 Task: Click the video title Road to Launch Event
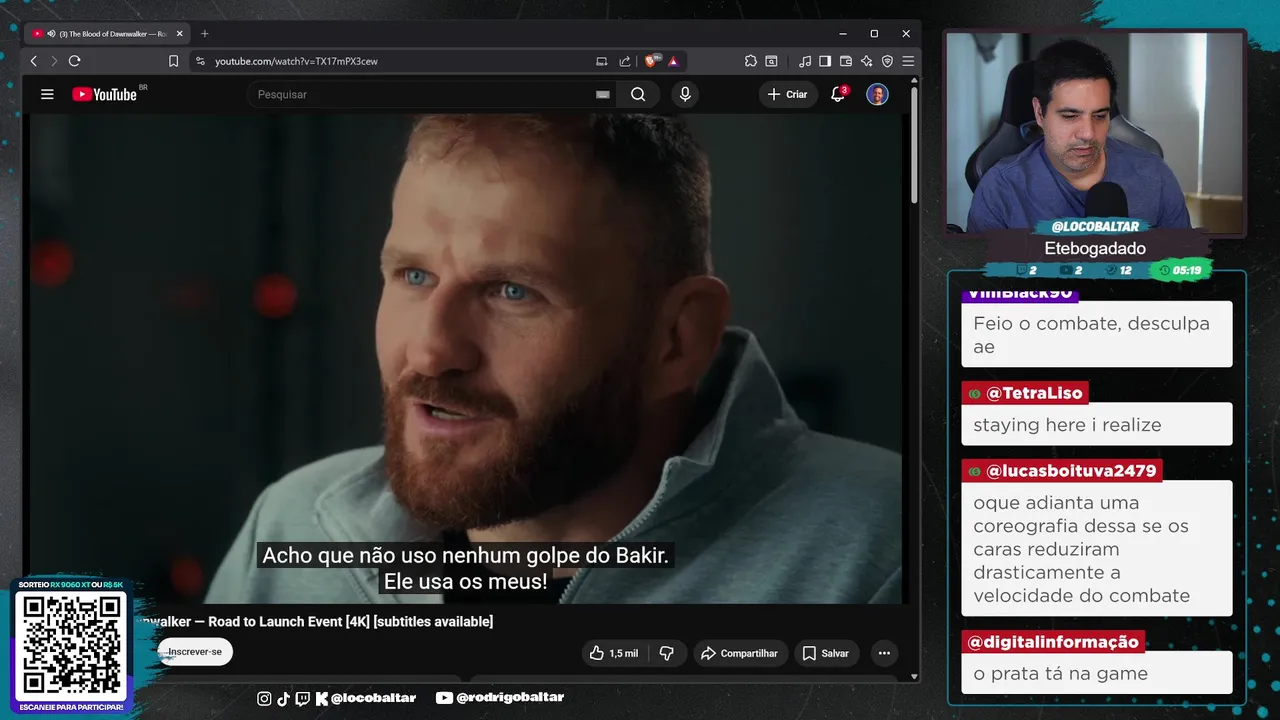tap(314, 622)
